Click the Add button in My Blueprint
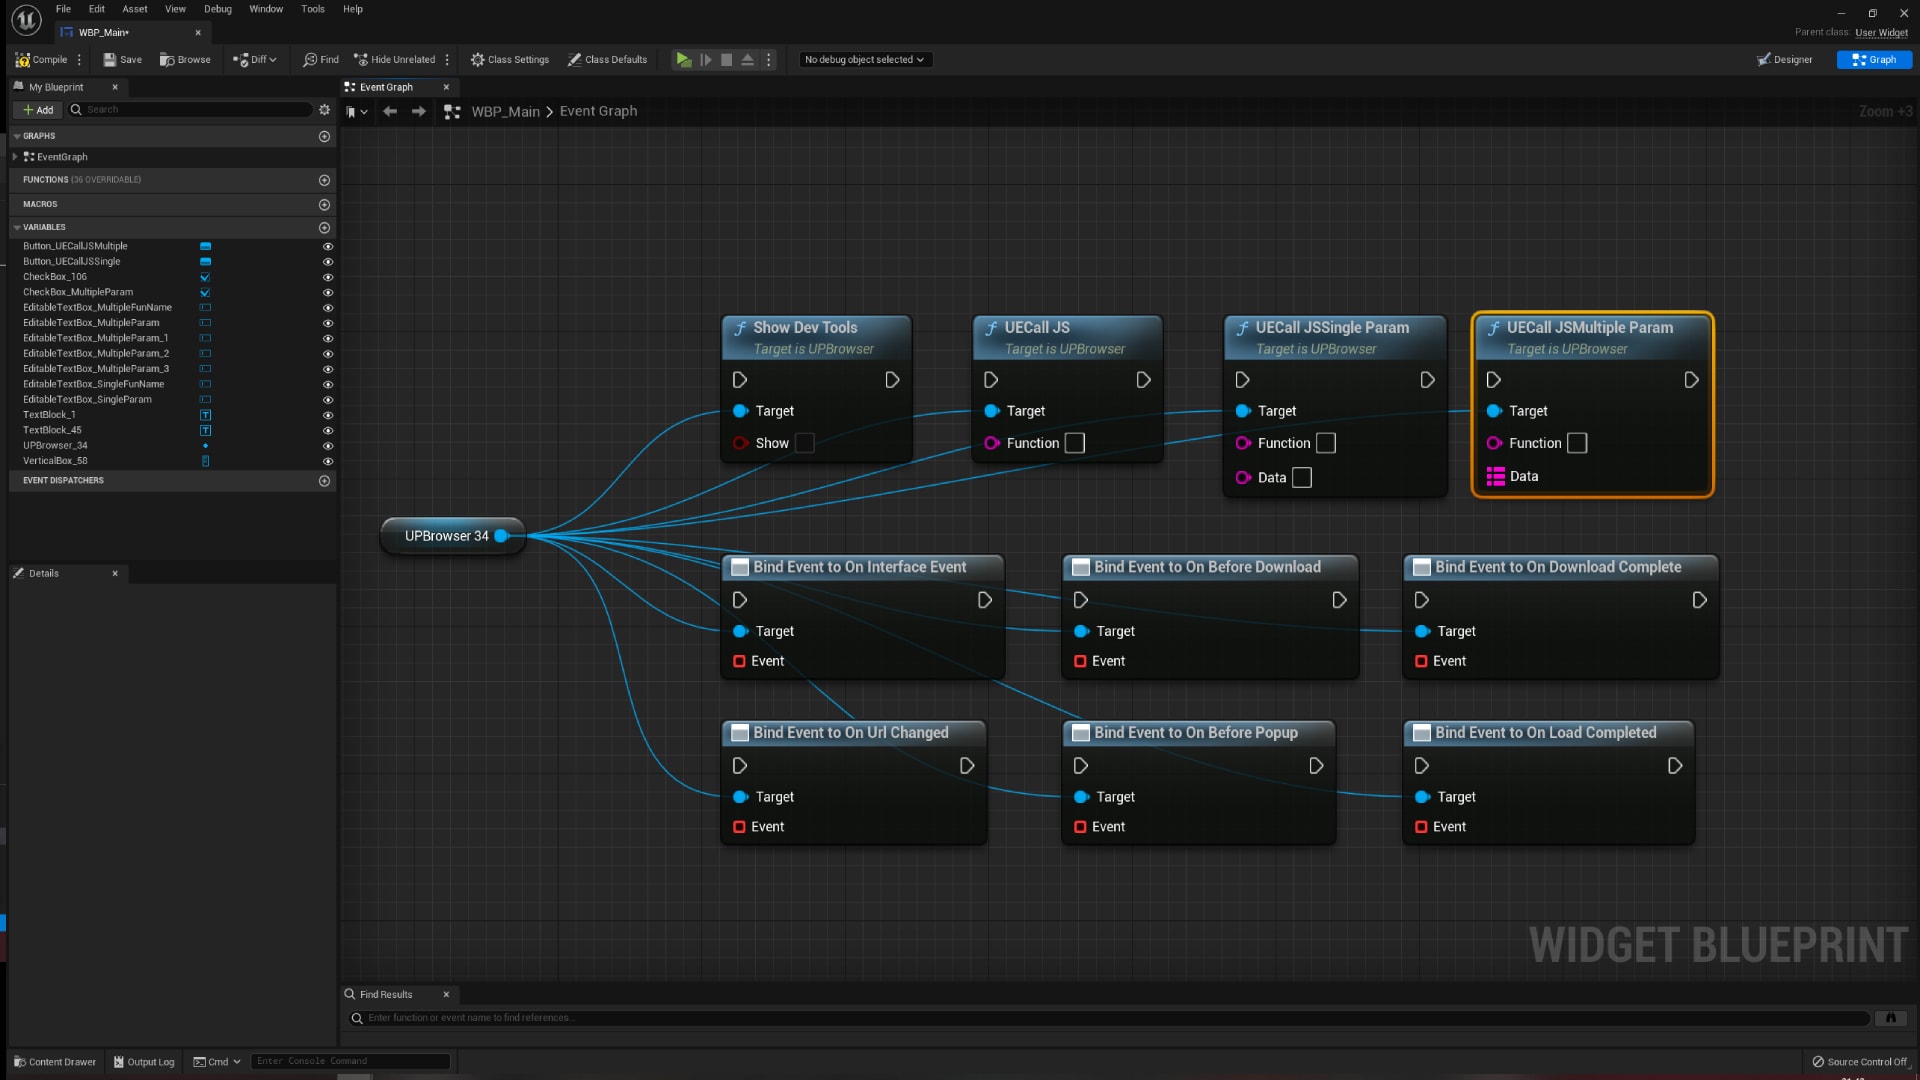Viewport: 1920px width, 1080px height. click(37, 110)
